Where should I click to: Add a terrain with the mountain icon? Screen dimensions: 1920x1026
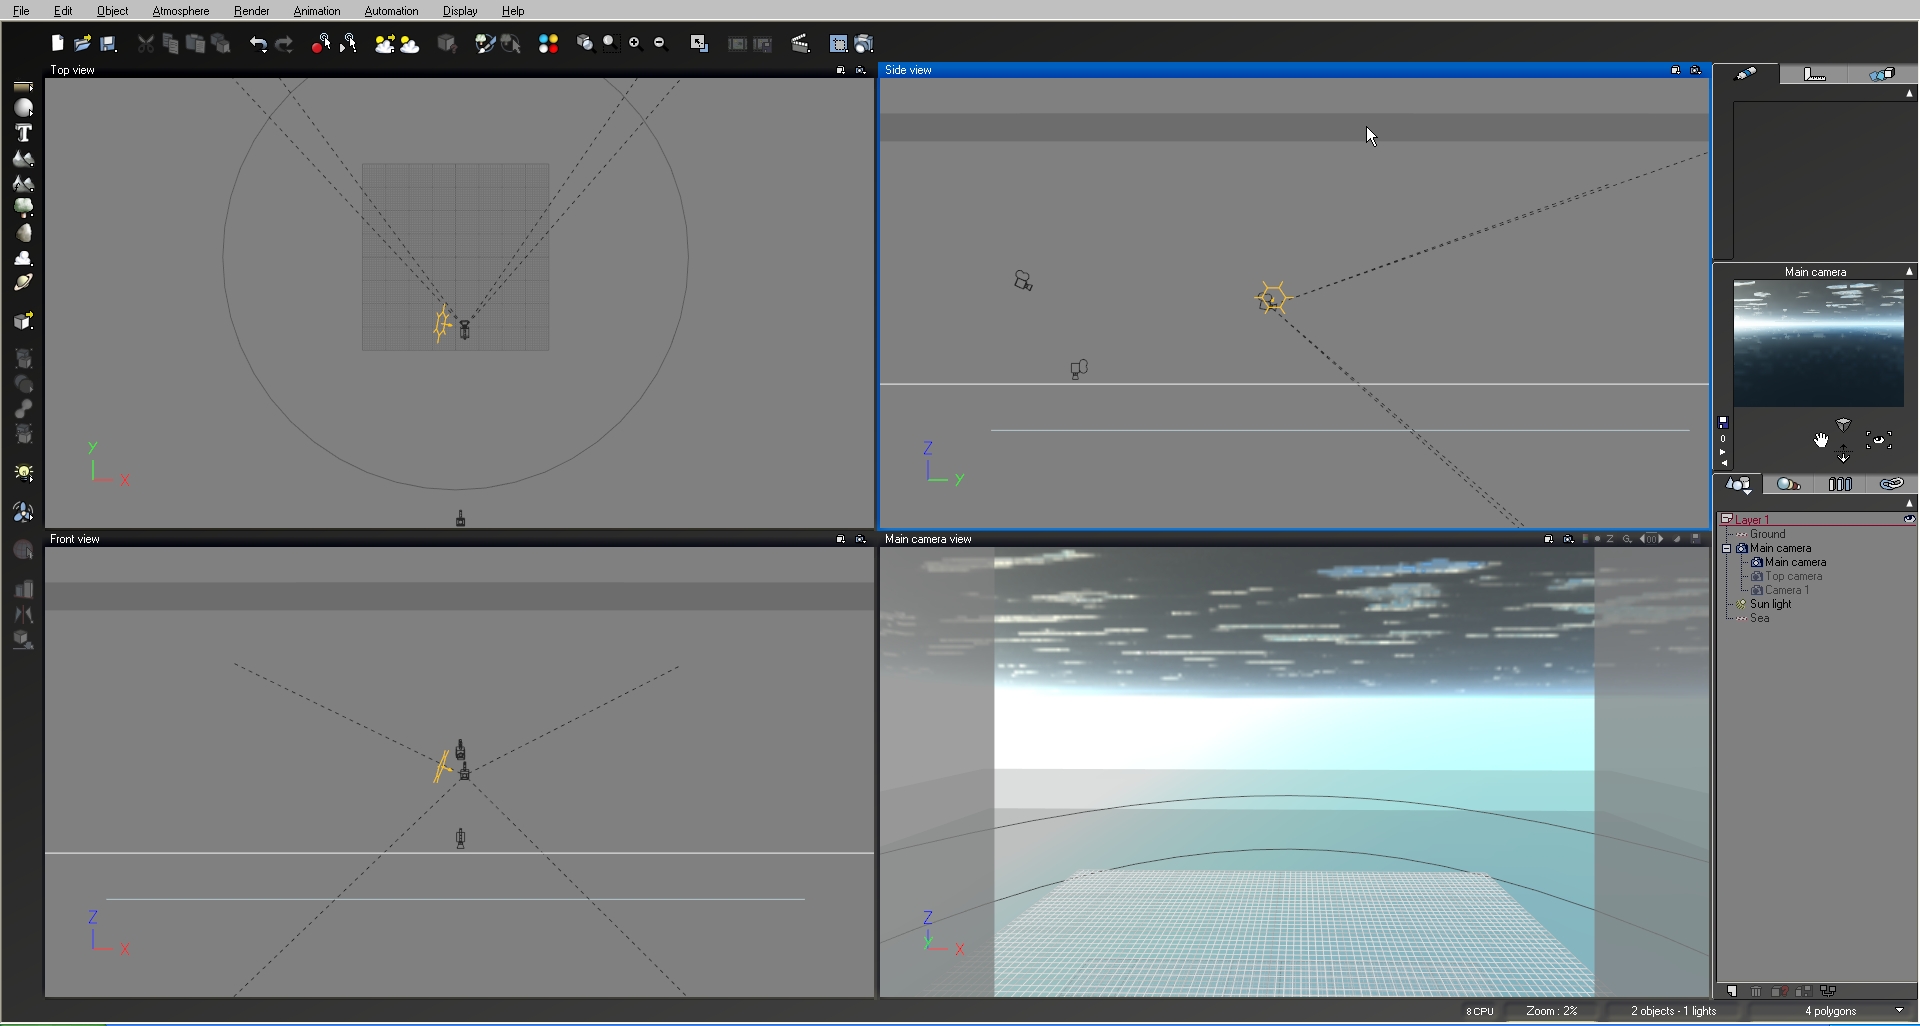pyautogui.click(x=23, y=158)
